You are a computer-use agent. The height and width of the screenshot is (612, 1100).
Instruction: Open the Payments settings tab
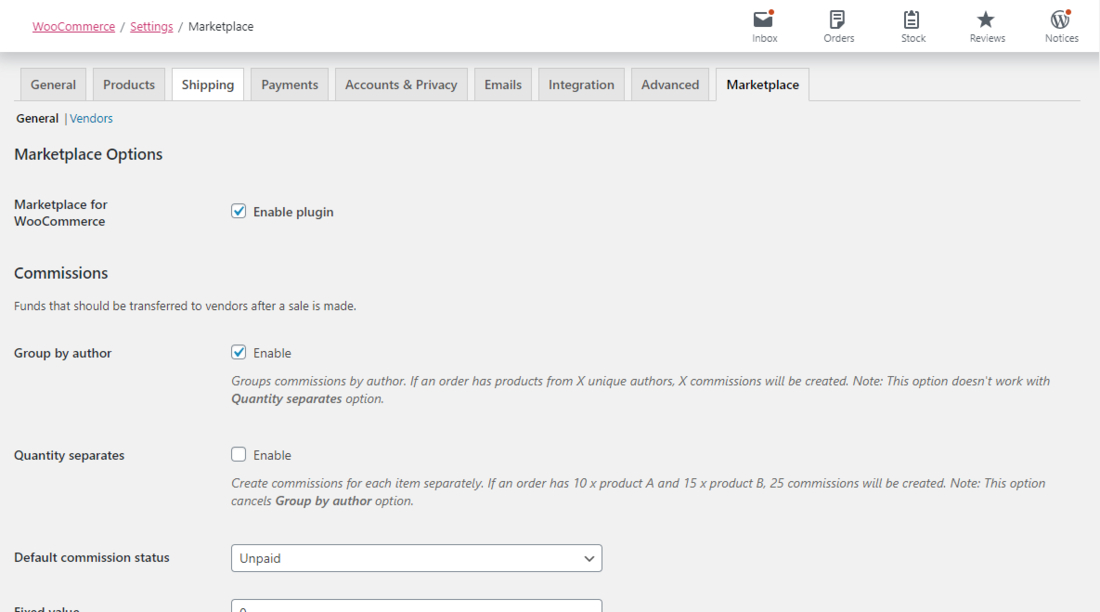[x=290, y=85]
